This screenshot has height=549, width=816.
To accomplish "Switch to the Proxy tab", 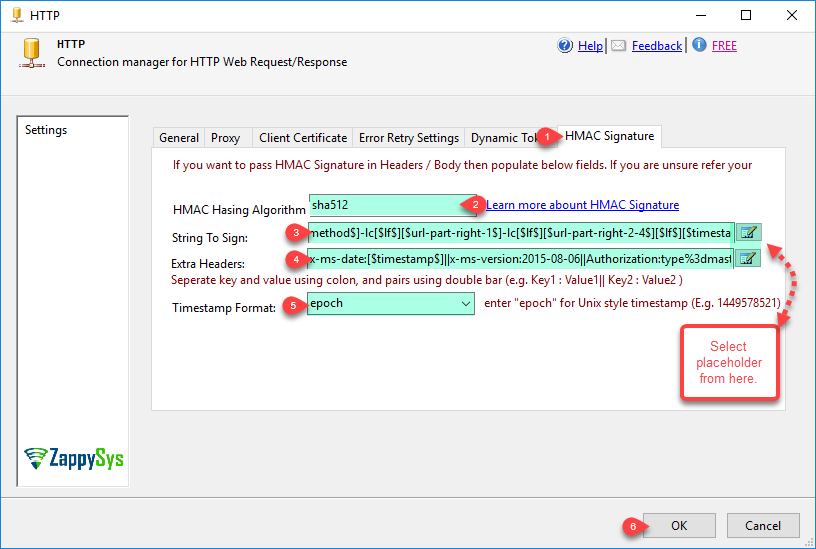I will [225, 138].
